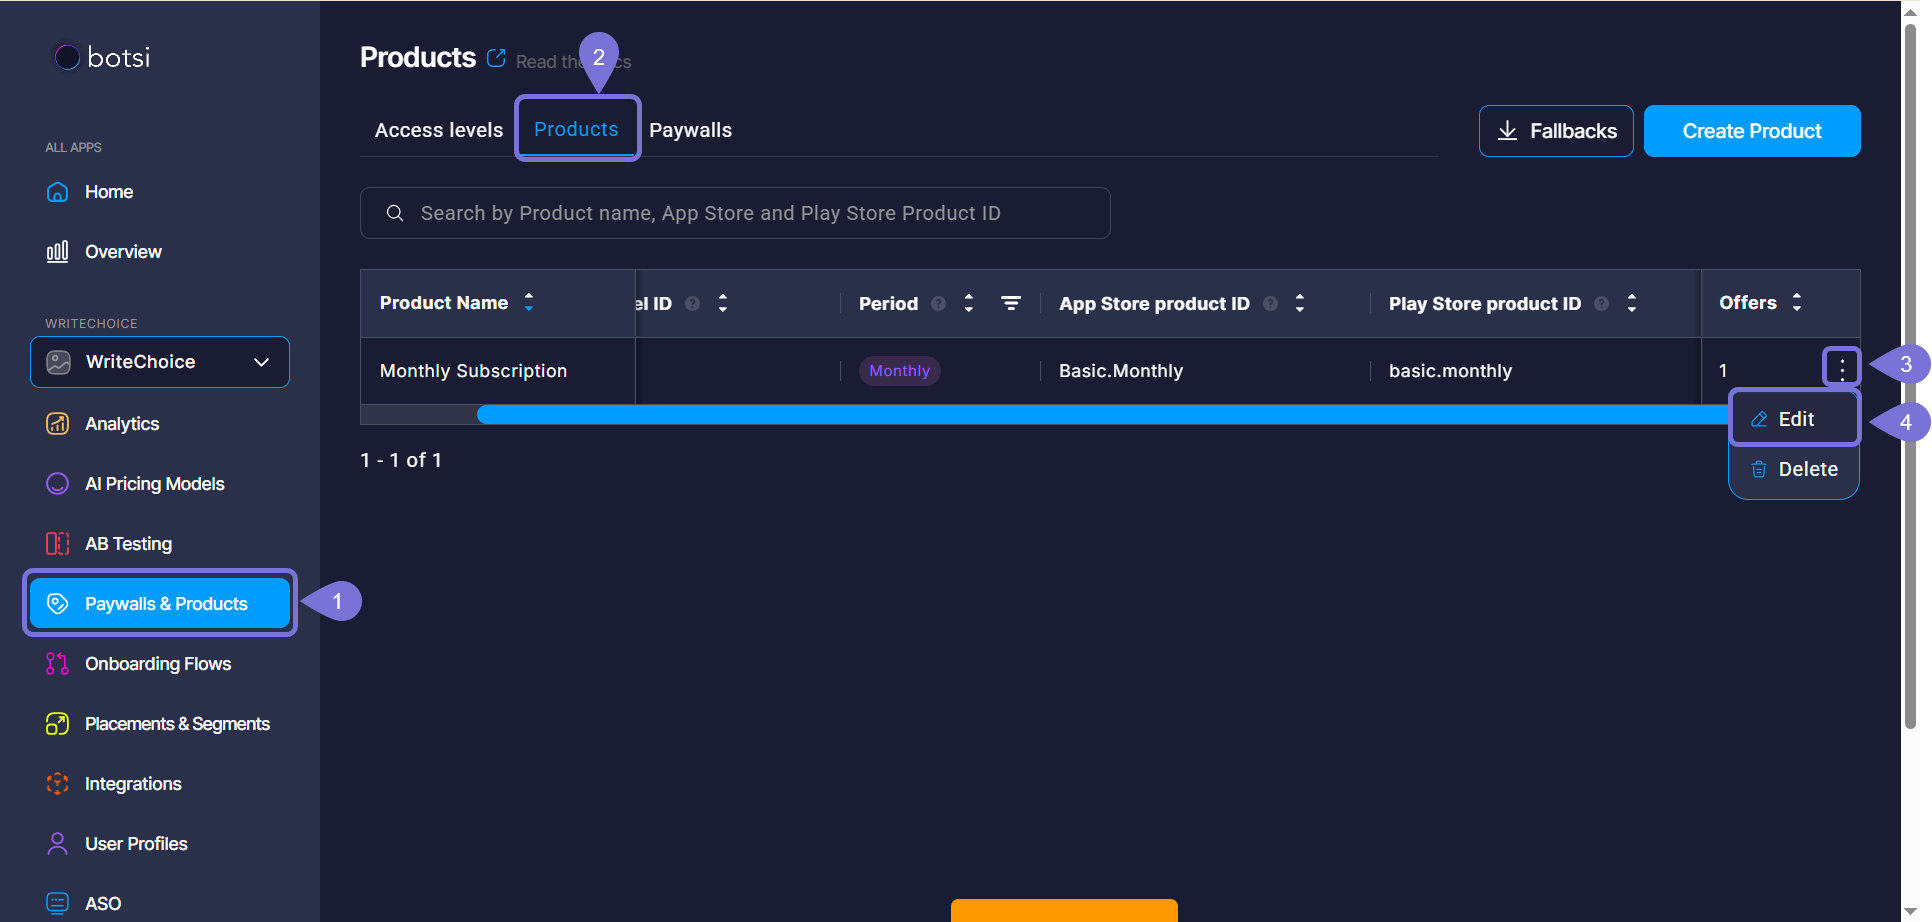This screenshot has height=922, width=1932.
Task: Sort the Offers column
Action: 1796,302
